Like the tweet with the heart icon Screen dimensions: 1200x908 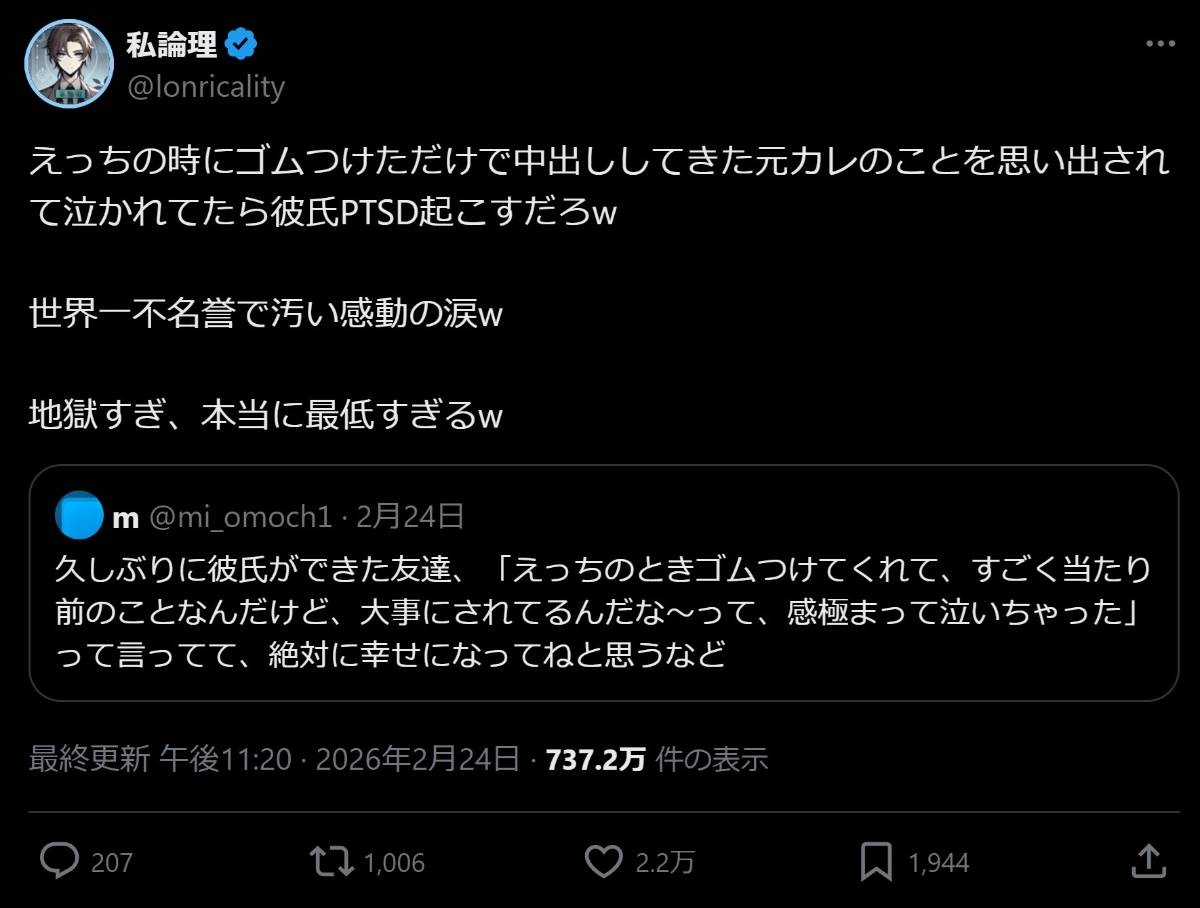(603, 861)
